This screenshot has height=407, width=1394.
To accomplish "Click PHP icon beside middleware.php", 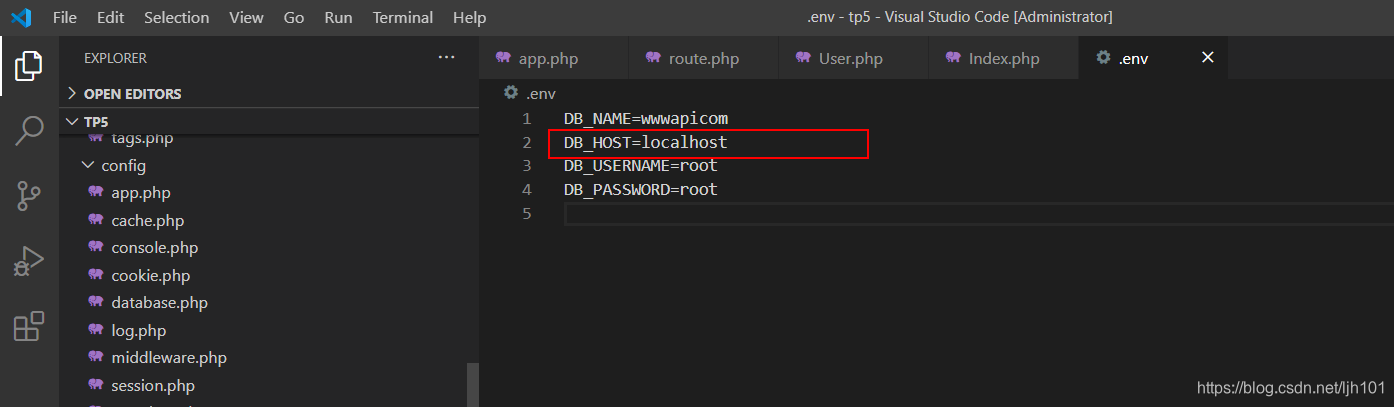I will click(96, 357).
